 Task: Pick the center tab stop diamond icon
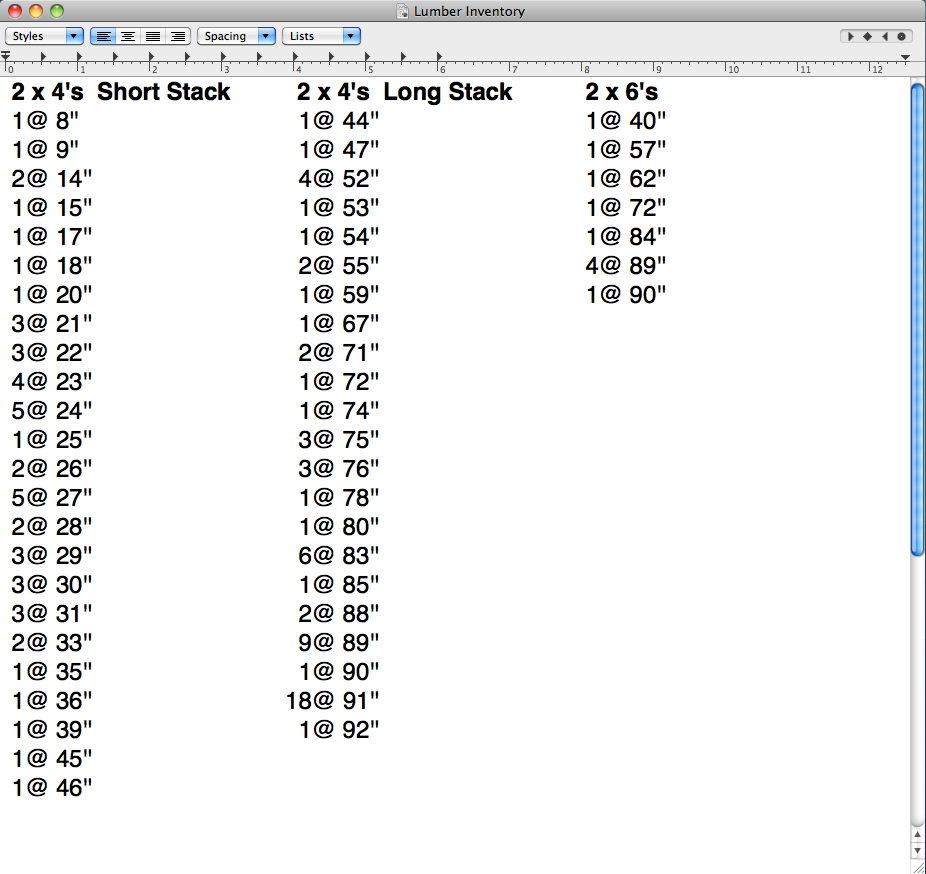(x=868, y=37)
